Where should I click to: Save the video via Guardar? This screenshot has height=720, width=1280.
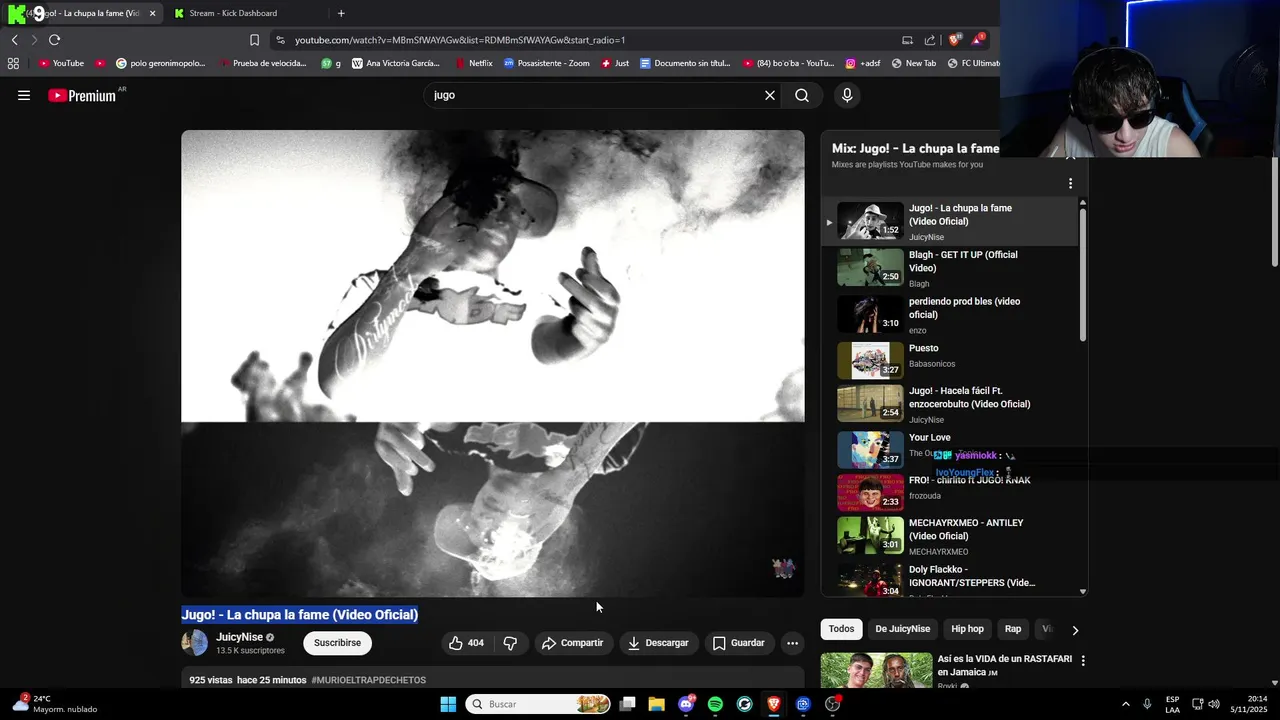739,643
